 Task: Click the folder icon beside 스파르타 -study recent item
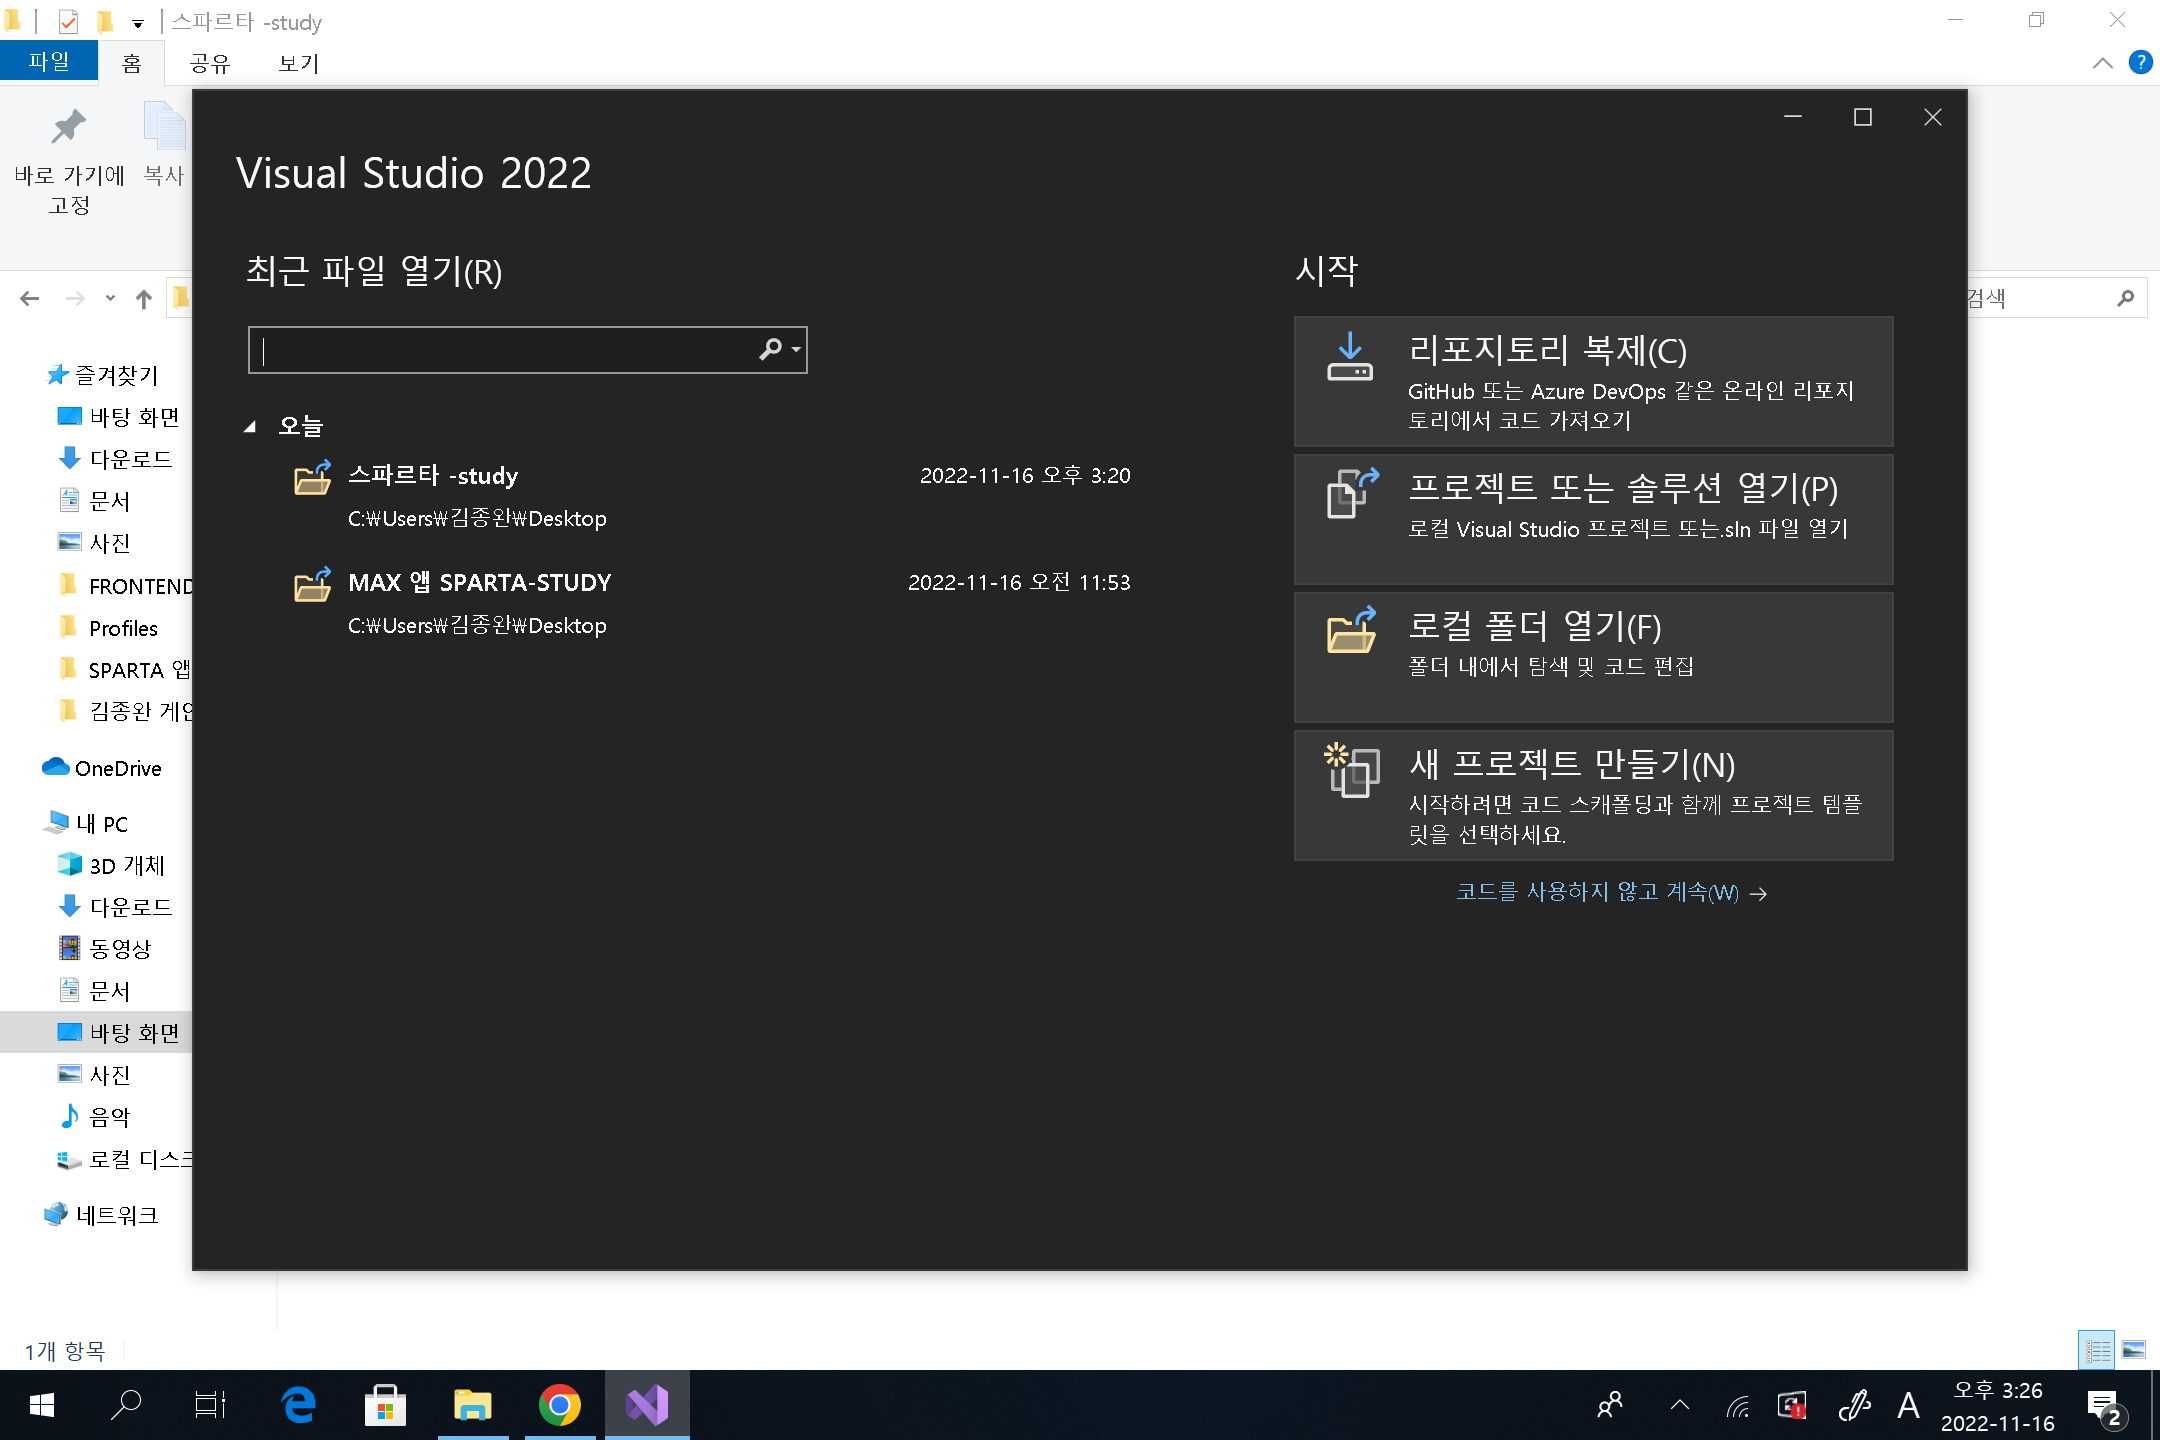pos(313,477)
